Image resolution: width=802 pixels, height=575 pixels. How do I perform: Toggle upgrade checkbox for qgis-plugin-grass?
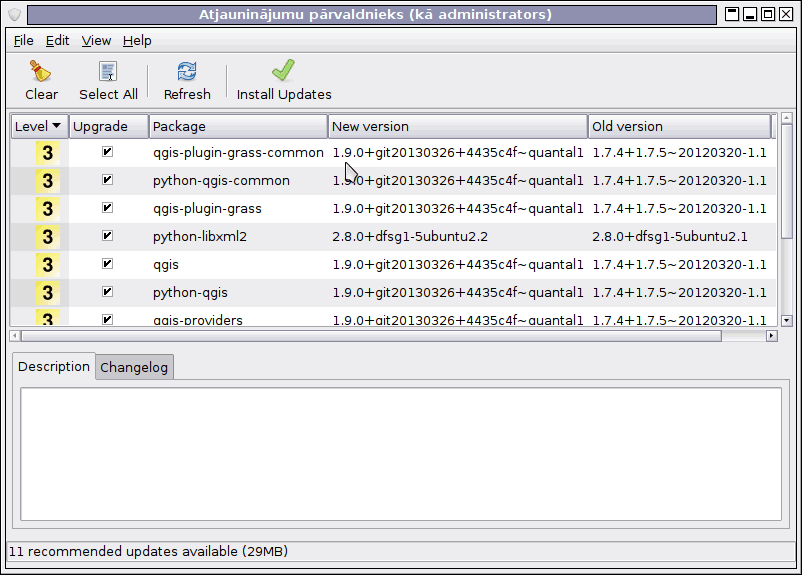point(107,208)
